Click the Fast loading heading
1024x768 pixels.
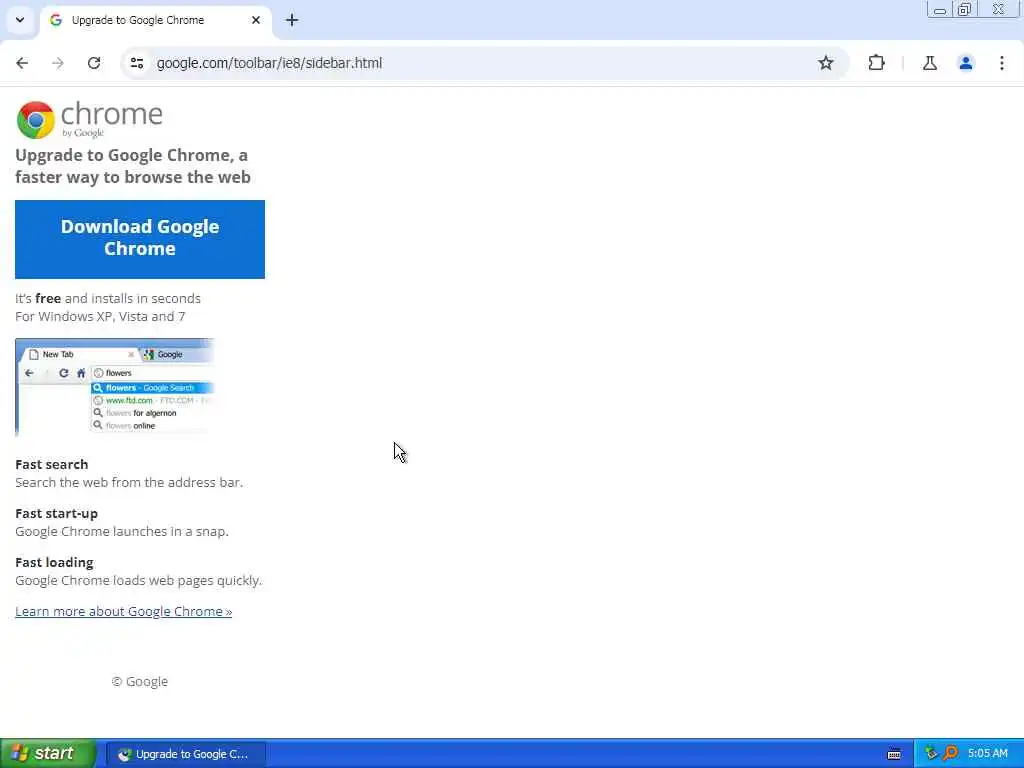54,562
